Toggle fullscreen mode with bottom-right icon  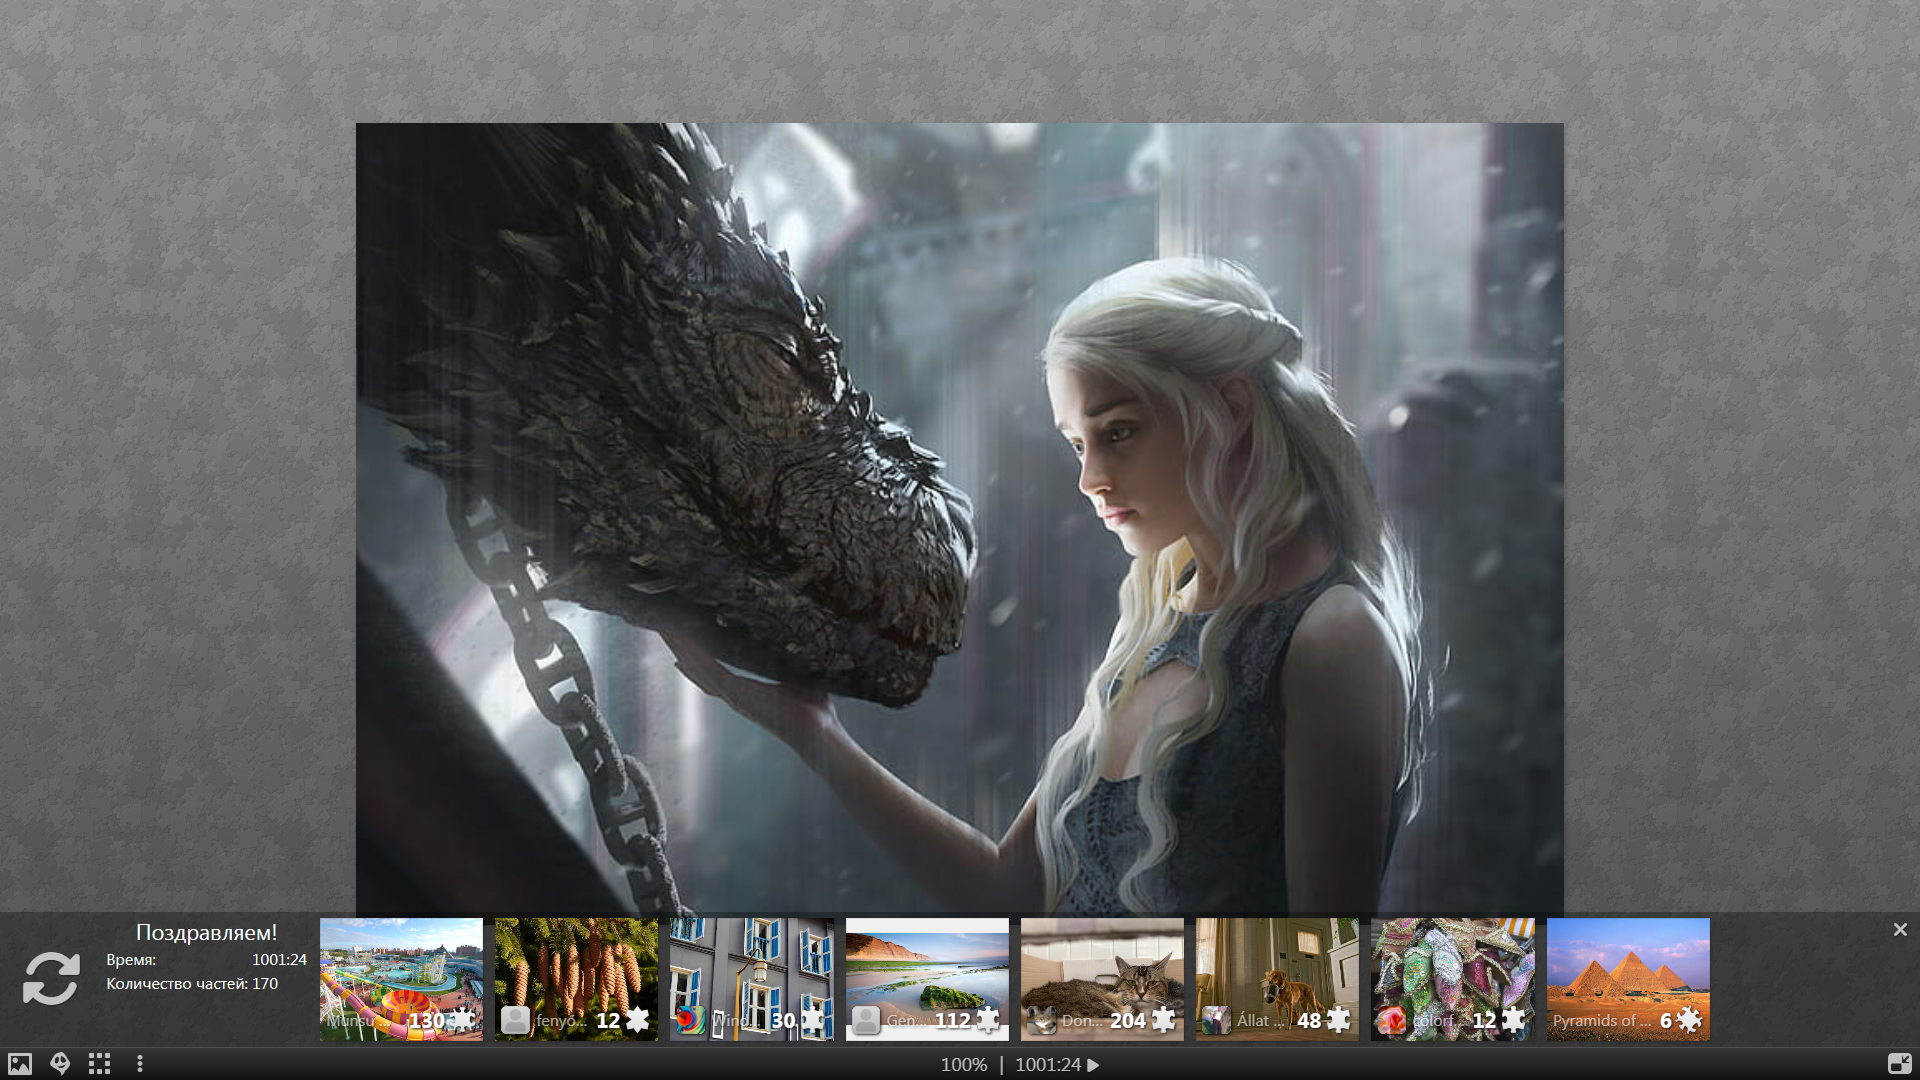(x=1899, y=1064)
